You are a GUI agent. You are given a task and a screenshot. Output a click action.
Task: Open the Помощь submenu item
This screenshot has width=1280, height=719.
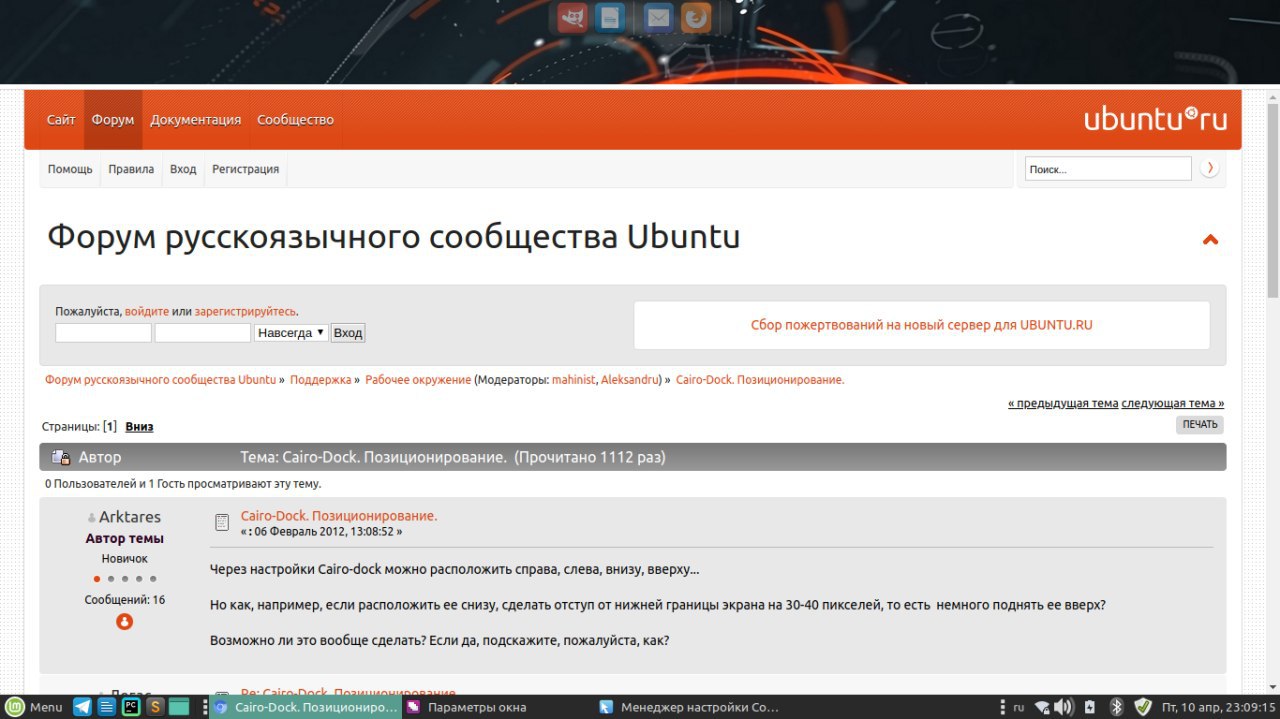click(x=70, y=169)
